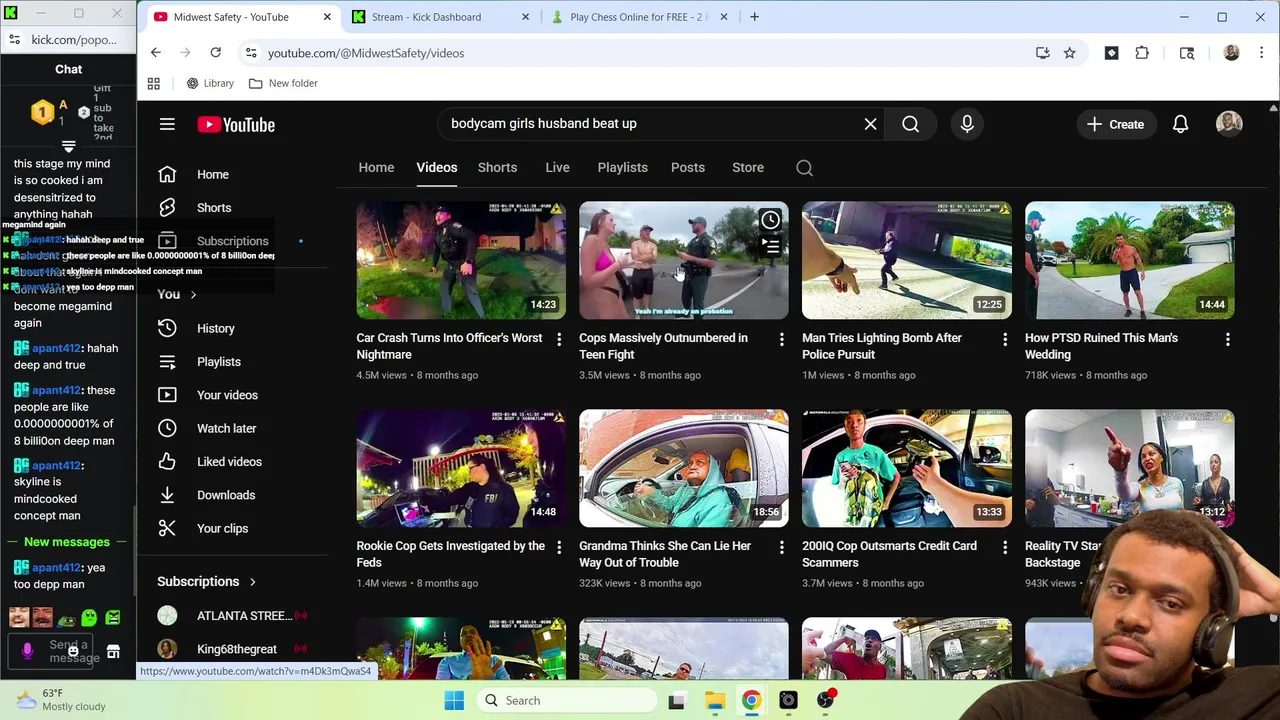Open options for Cops Massively Outnumbered video

coord(782,340)
